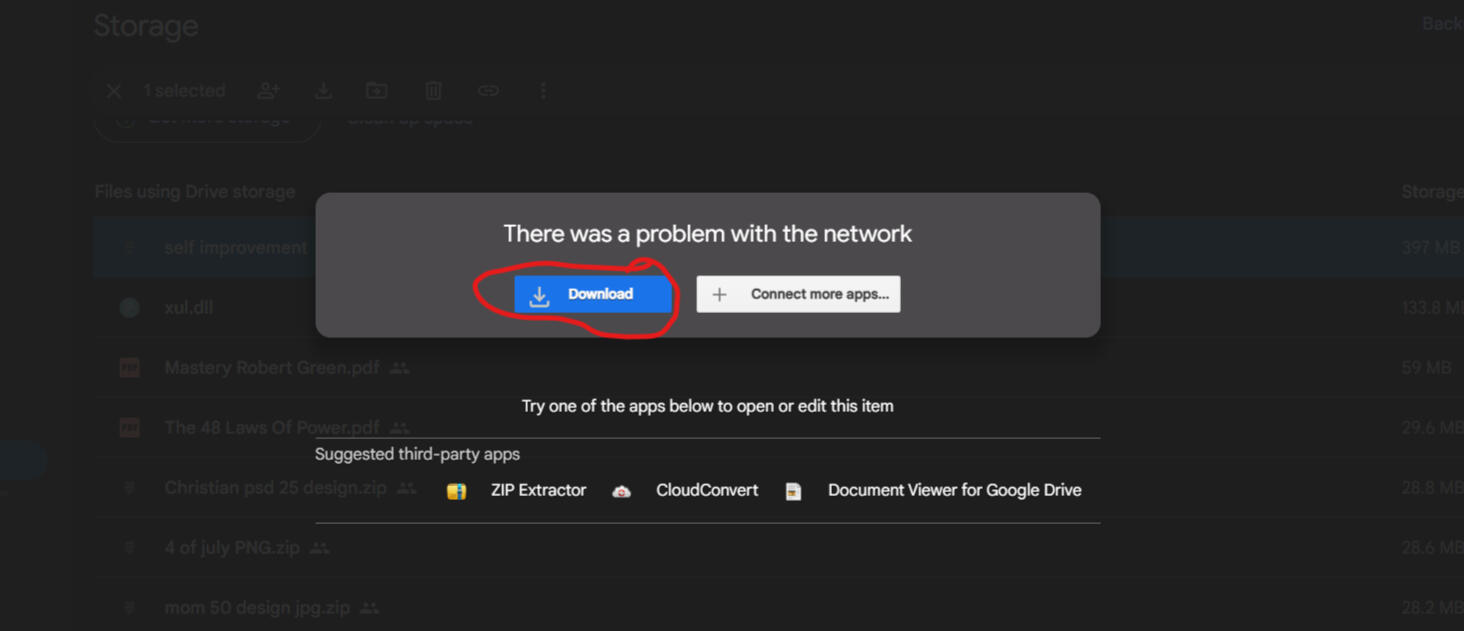This screenshot has height=631, width=1464.
Task: Select the xul.dll file row
Action: coord(189,308)
